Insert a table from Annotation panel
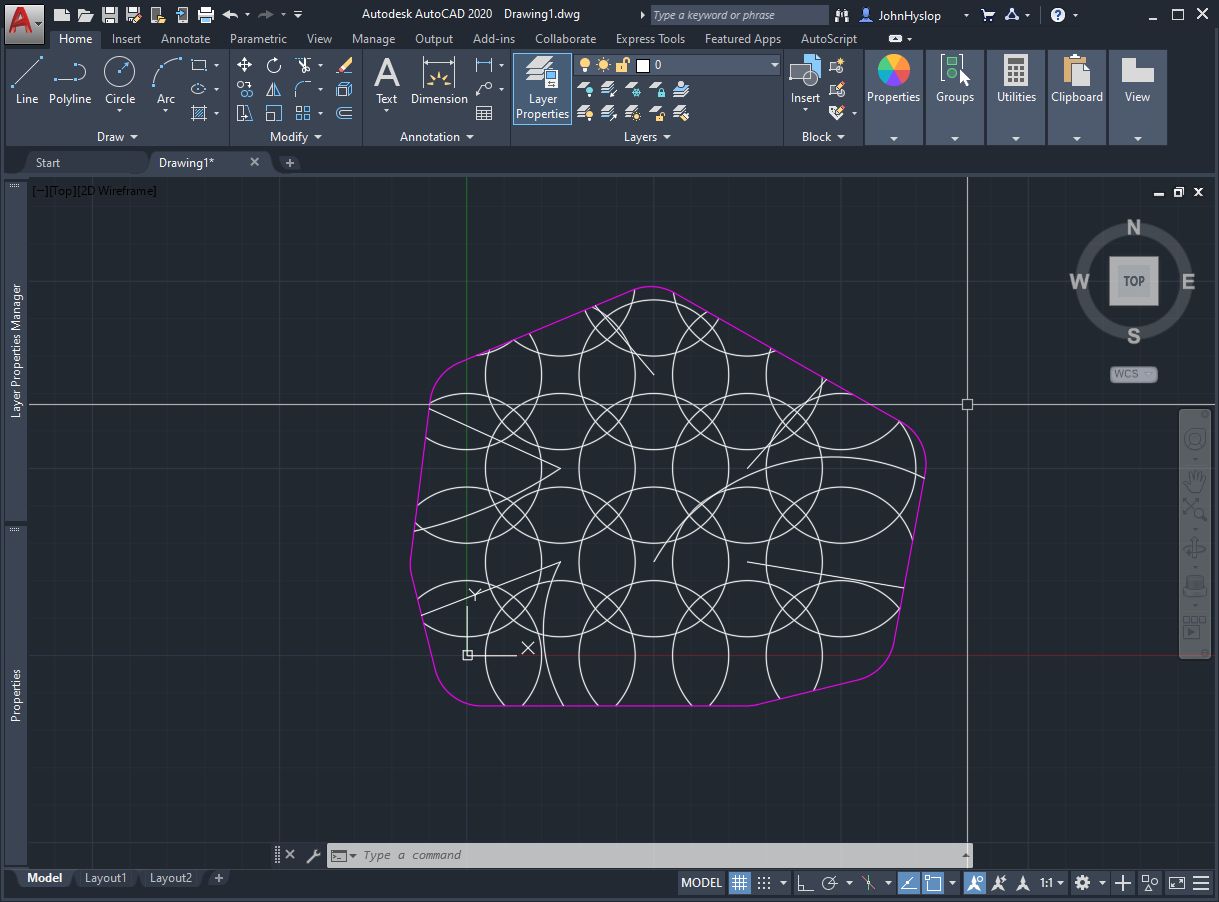 coord(484,113)
